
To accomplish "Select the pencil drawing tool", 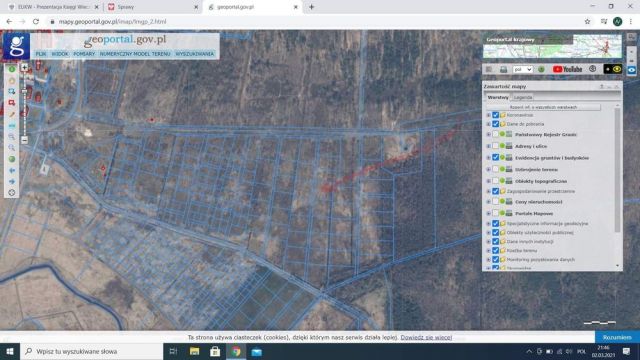I will click(12, 115).
